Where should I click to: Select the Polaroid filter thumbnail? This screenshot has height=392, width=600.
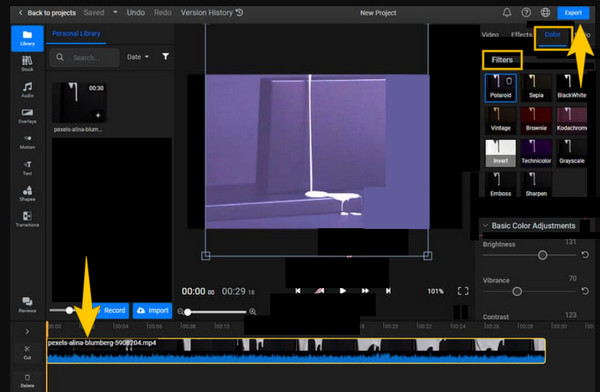click(x=501, y=87)
